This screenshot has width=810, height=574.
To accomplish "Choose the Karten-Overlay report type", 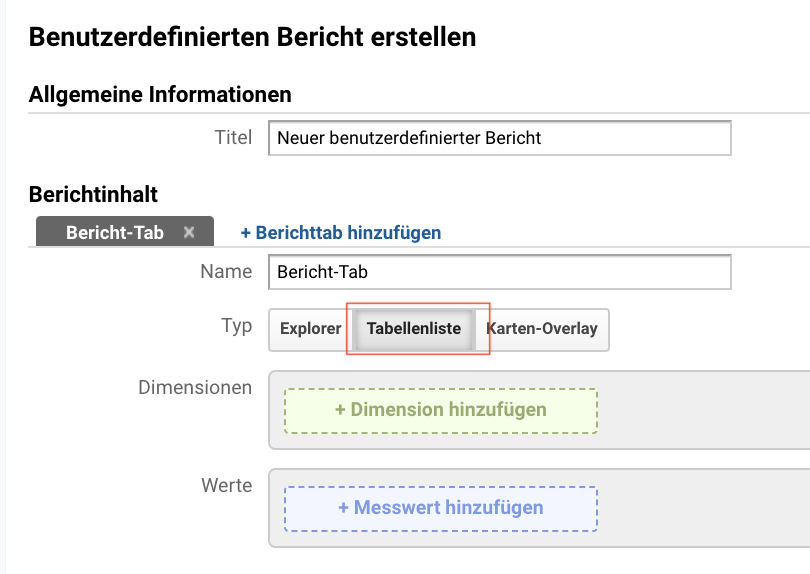I will click(x=542, y=329).
